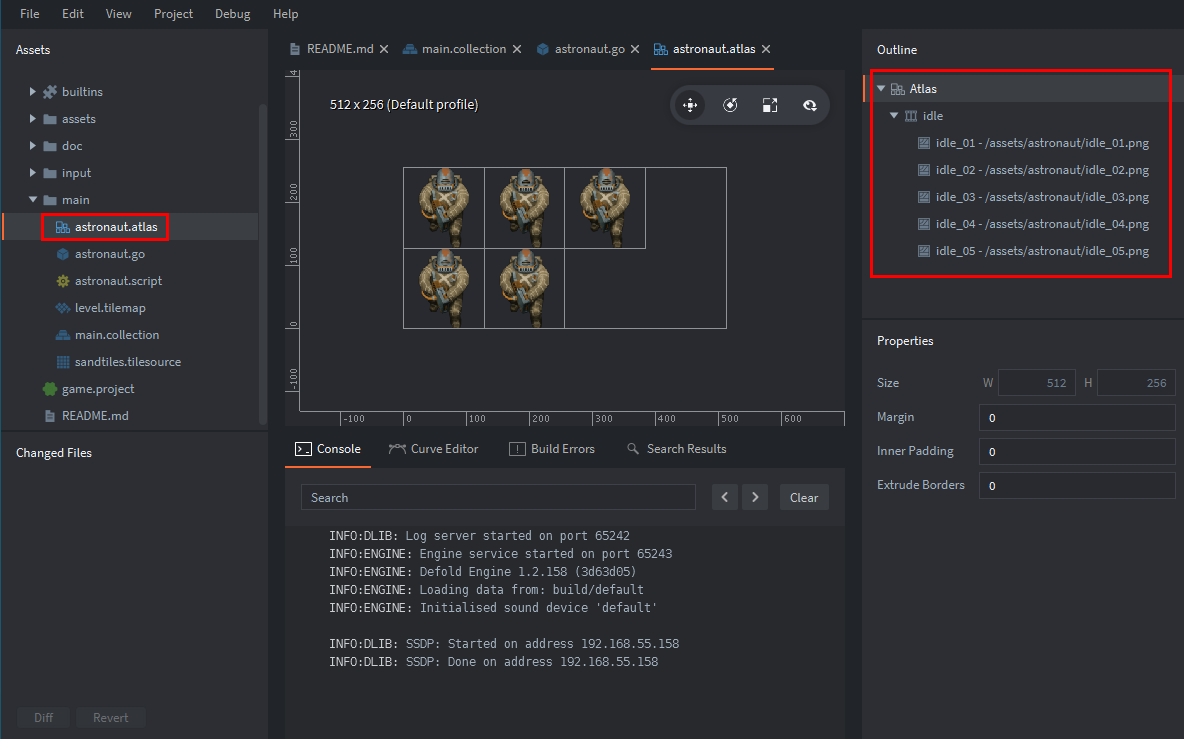
Task: Click the Atlas icon in Outline
Action: click(897, 89)
